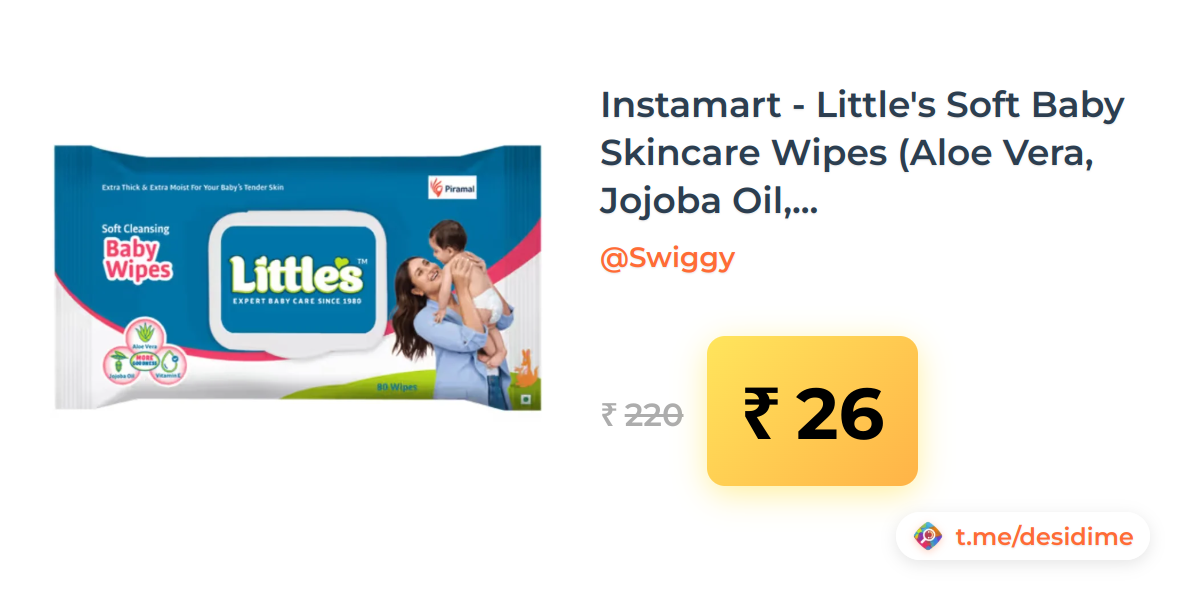1200x600 pixels.
Task: Click the Instamart Little's Soft Baby product title
Action: point(862,152)
